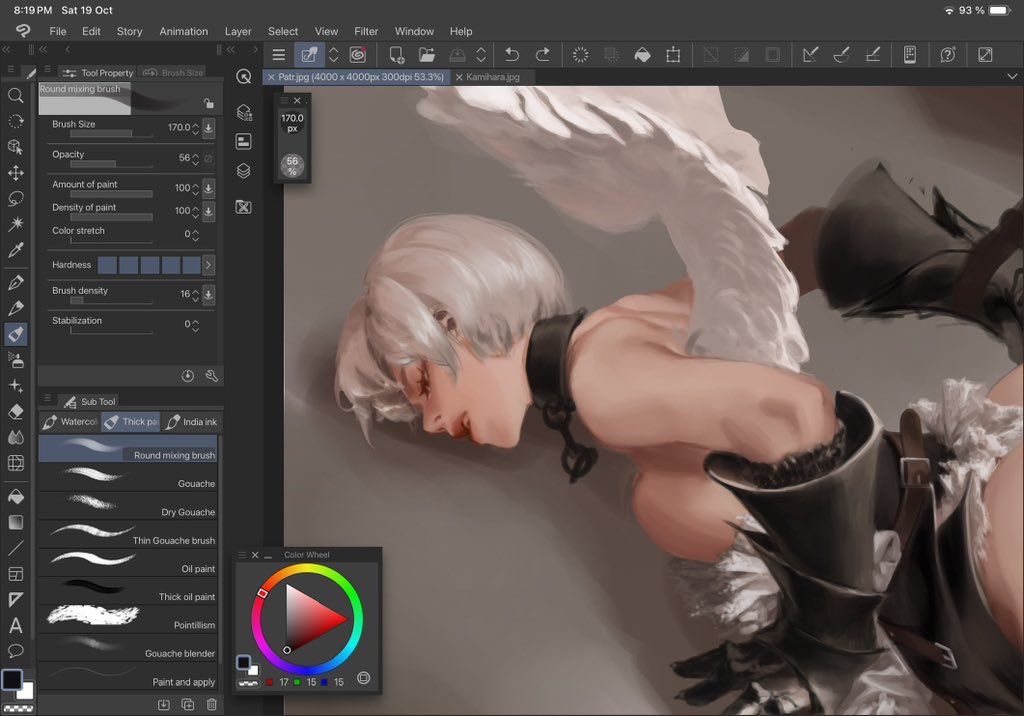Image resolution: width=1024 pixels, height=716 pixels.
Task: Select the Pointillism brush
Action: coord(128,619)
